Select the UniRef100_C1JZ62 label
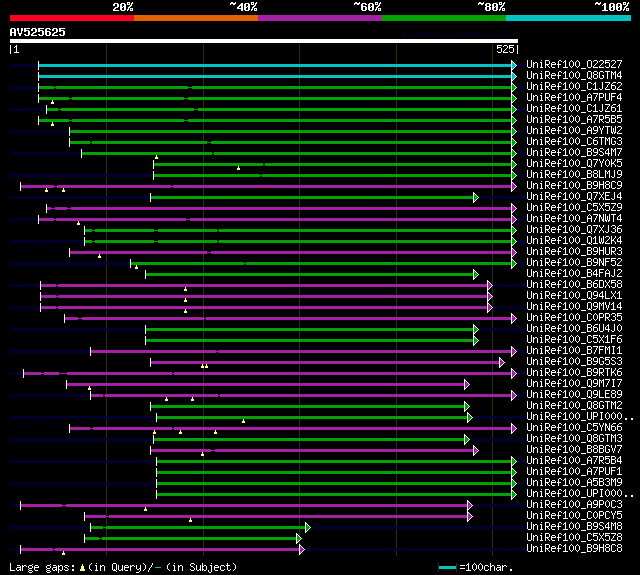This screenshot has height=575, width=640. tap(574, 87)
